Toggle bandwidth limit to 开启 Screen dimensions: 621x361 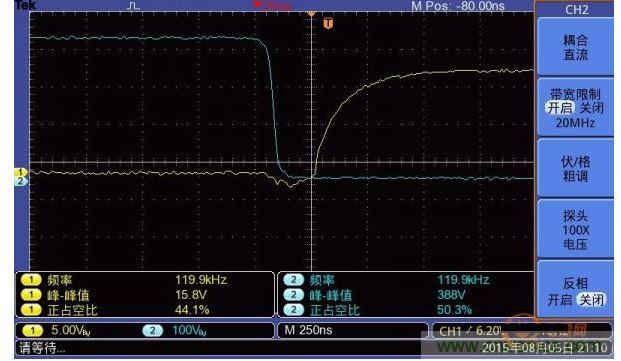tap(560, 108)
